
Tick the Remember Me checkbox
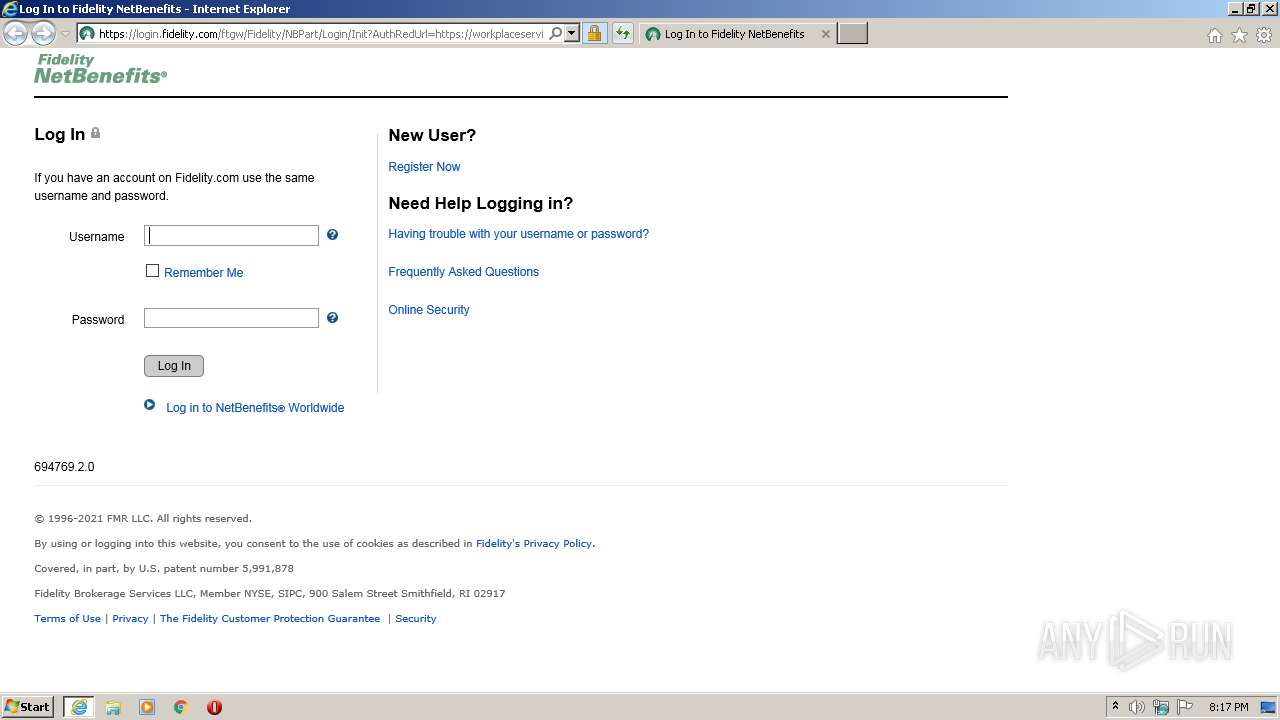(152, 271)
